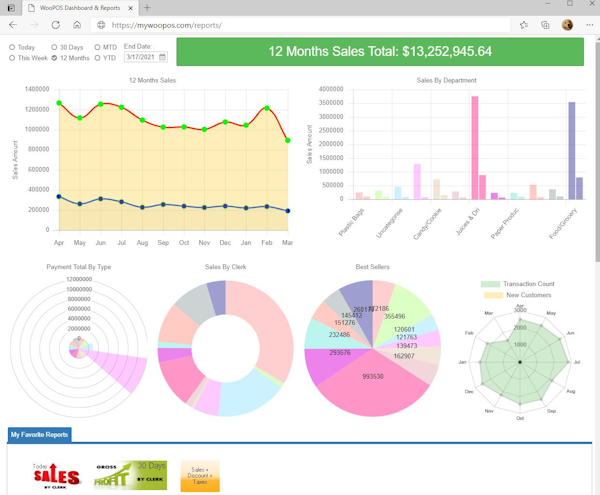Open the user profile avatar
The image size is (600, 495).
click(567, 25)
